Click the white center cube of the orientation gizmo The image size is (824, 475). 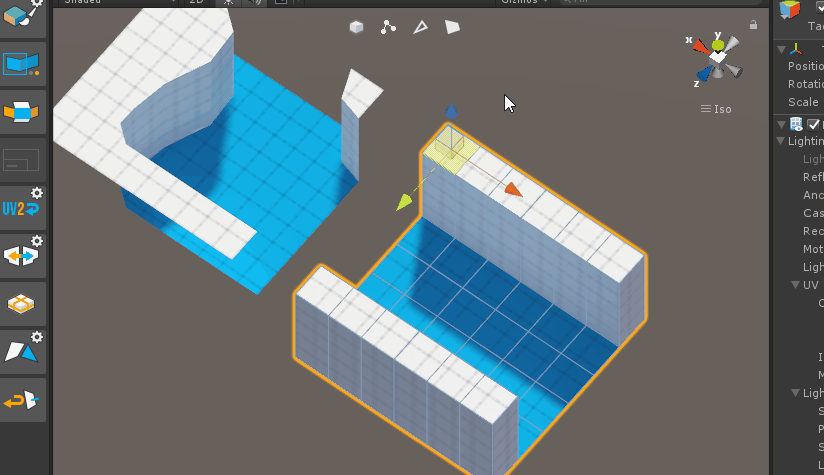[718, 57]
